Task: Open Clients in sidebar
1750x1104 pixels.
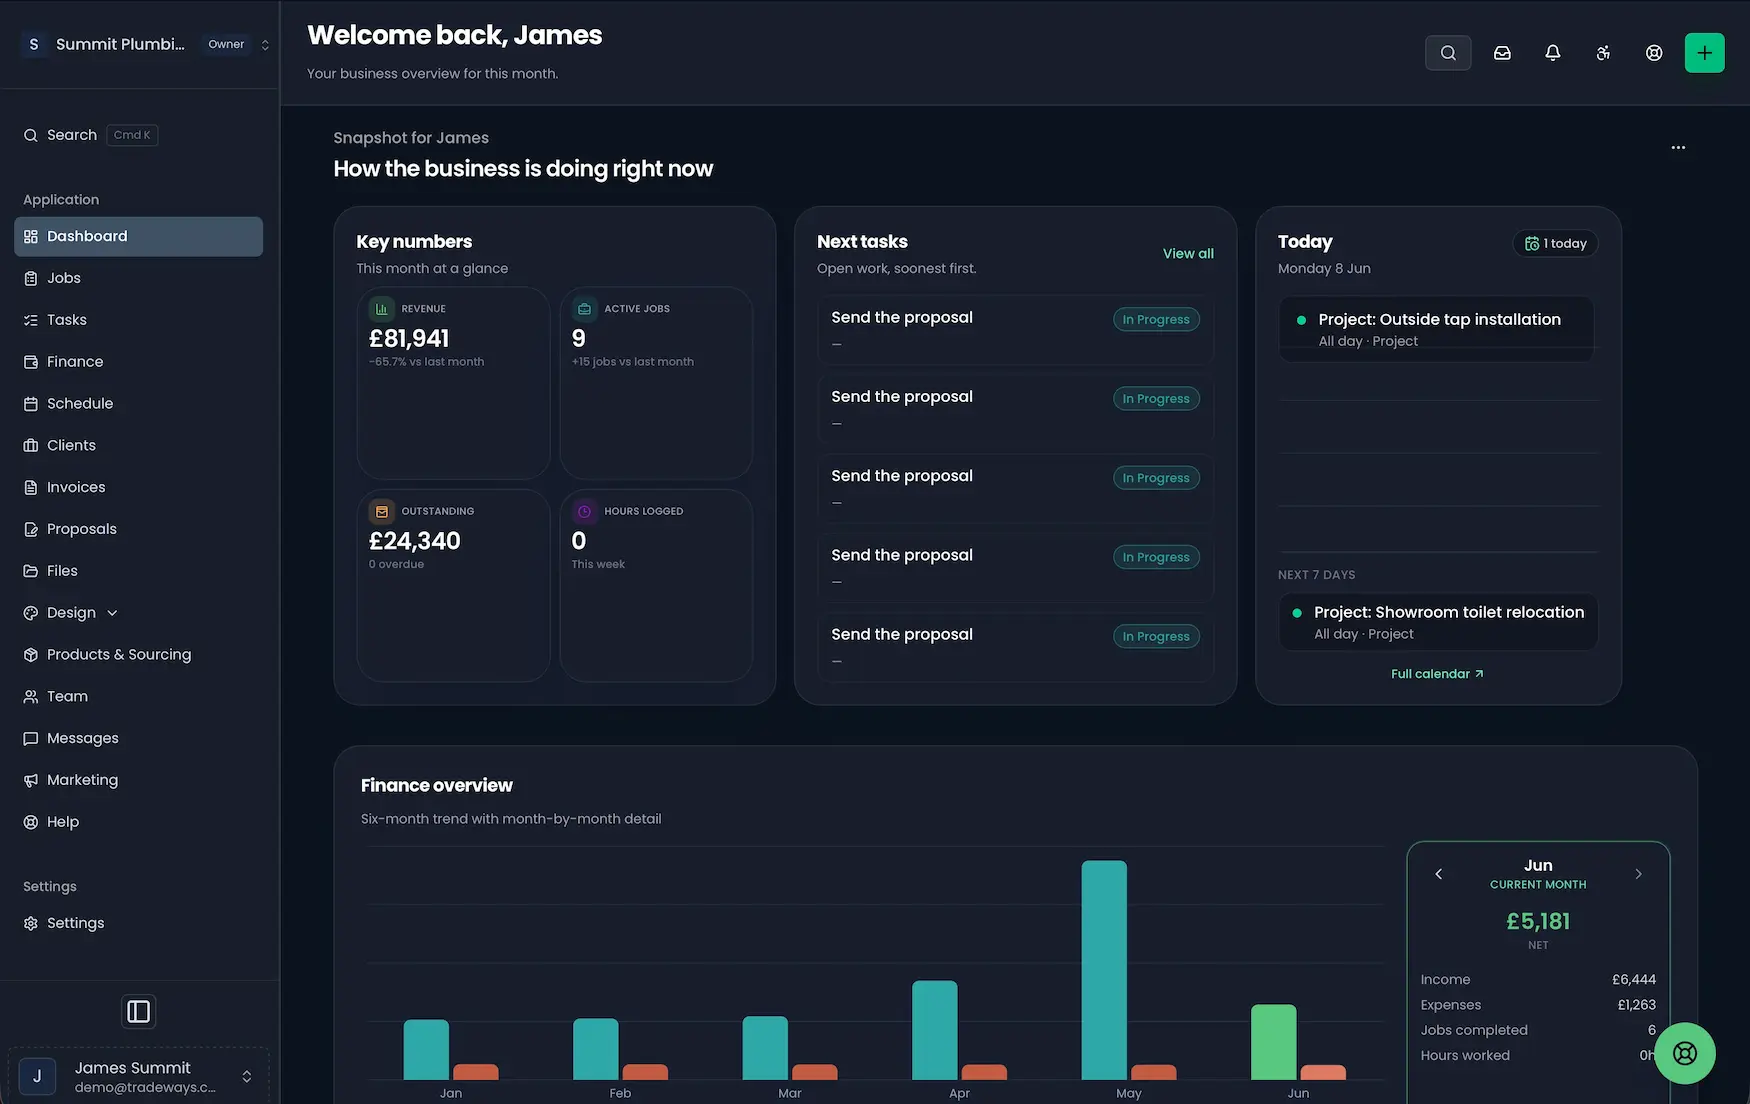Action: (139, 445)
